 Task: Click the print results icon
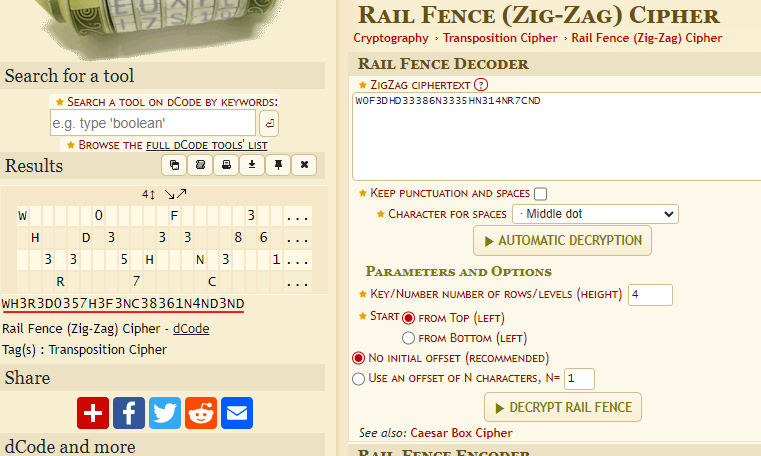(x=226, y=165)
